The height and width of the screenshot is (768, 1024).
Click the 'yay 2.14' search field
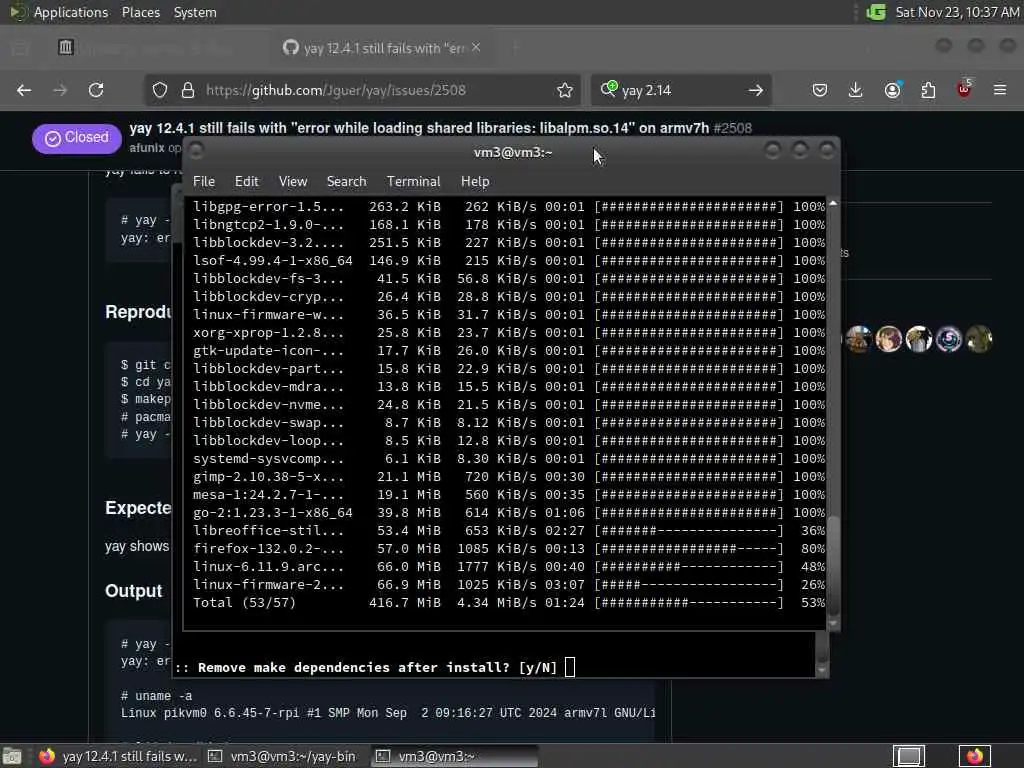[x=680, y=90]
